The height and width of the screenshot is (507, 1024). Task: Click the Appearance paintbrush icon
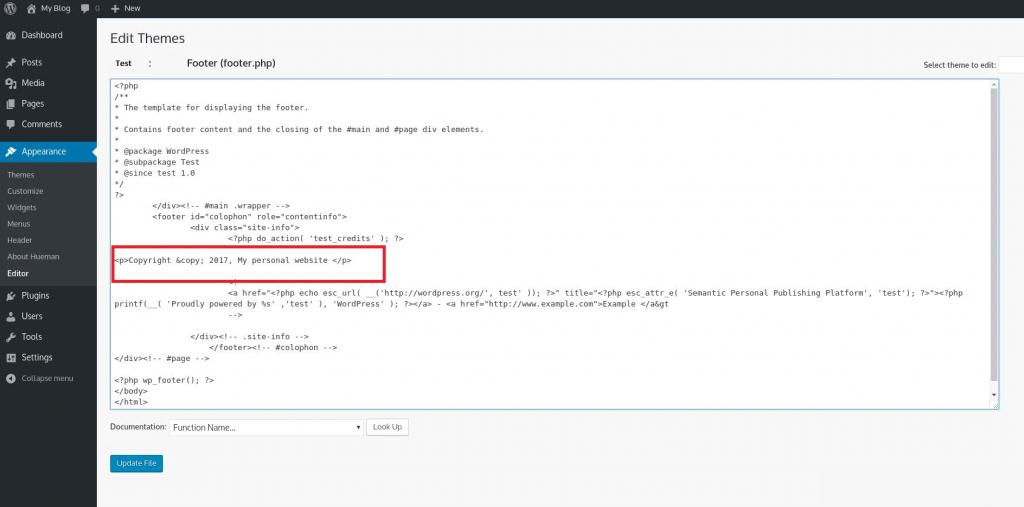click(10, 152)
